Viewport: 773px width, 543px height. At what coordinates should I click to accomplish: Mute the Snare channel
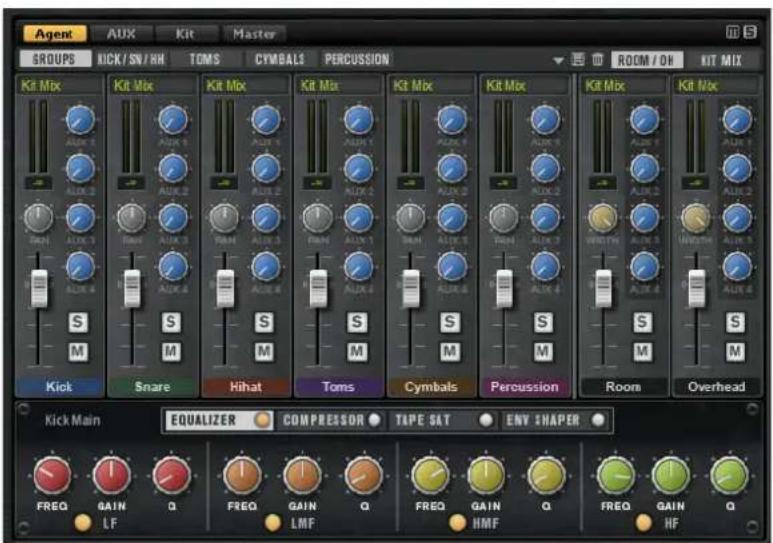pyautogui.click(x=171, y=352)
